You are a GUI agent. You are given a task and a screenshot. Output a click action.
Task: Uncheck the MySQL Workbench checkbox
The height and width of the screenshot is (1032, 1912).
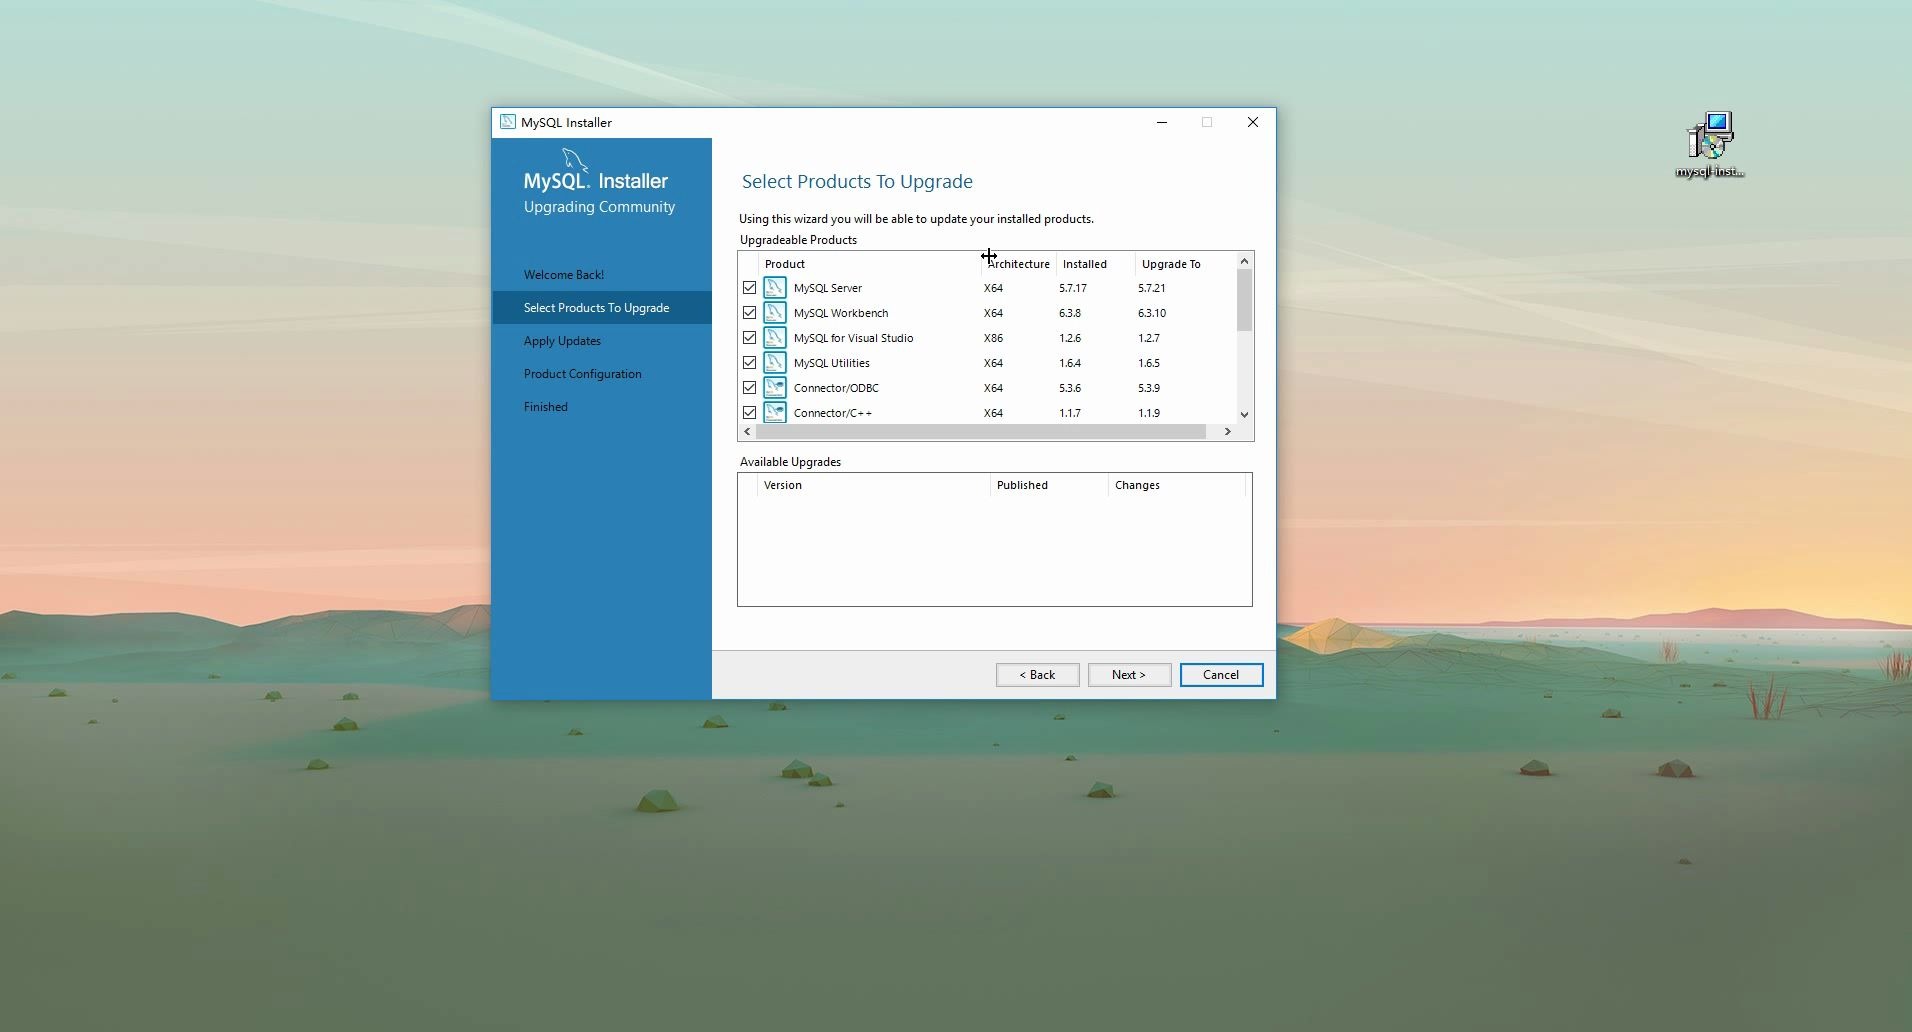click(750, 313)
